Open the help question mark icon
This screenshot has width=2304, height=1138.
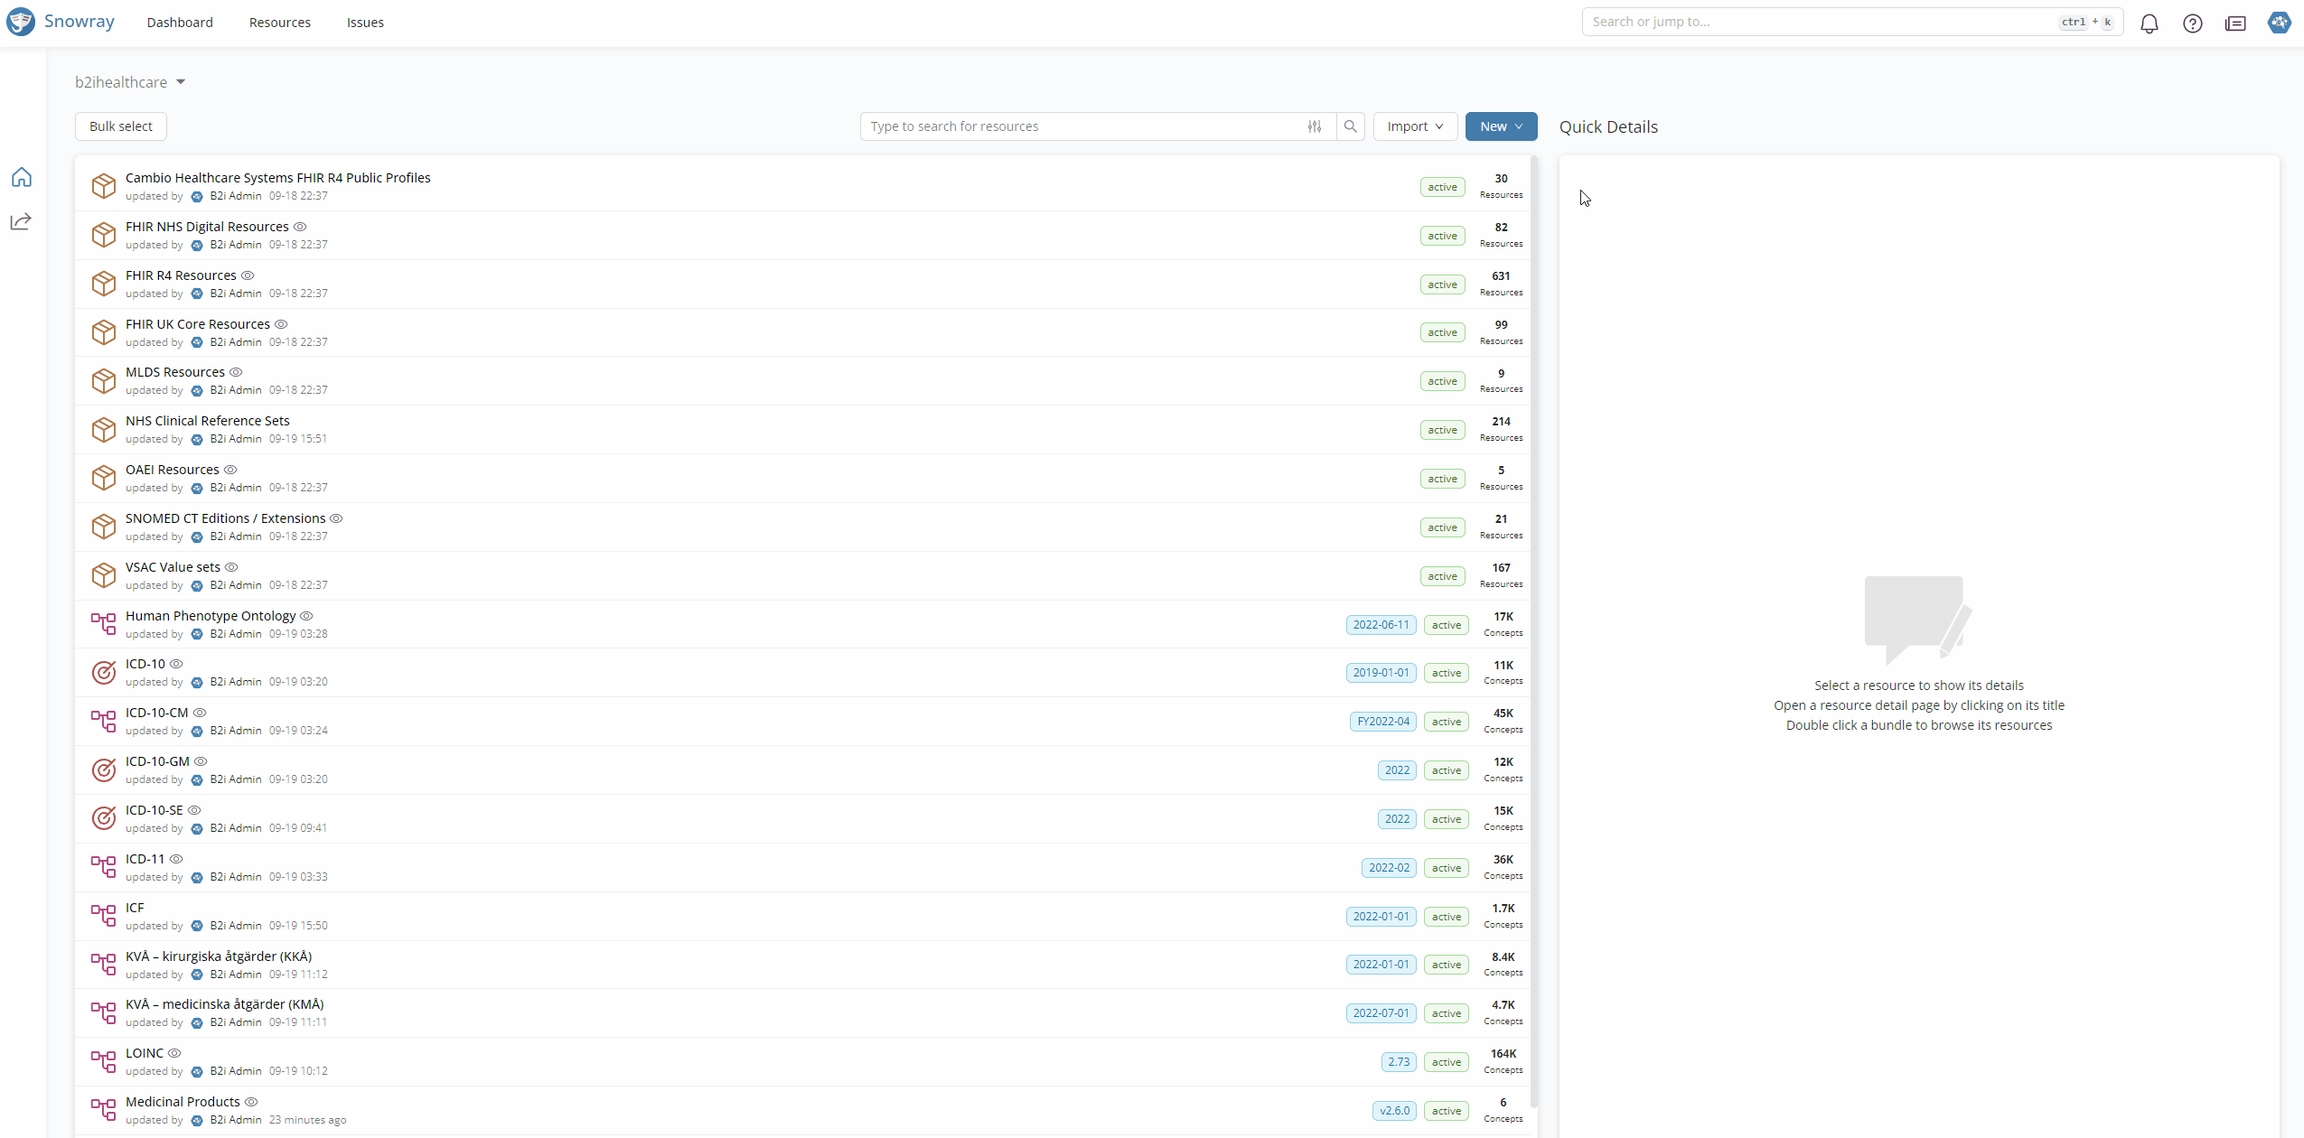coord(2192,23)
